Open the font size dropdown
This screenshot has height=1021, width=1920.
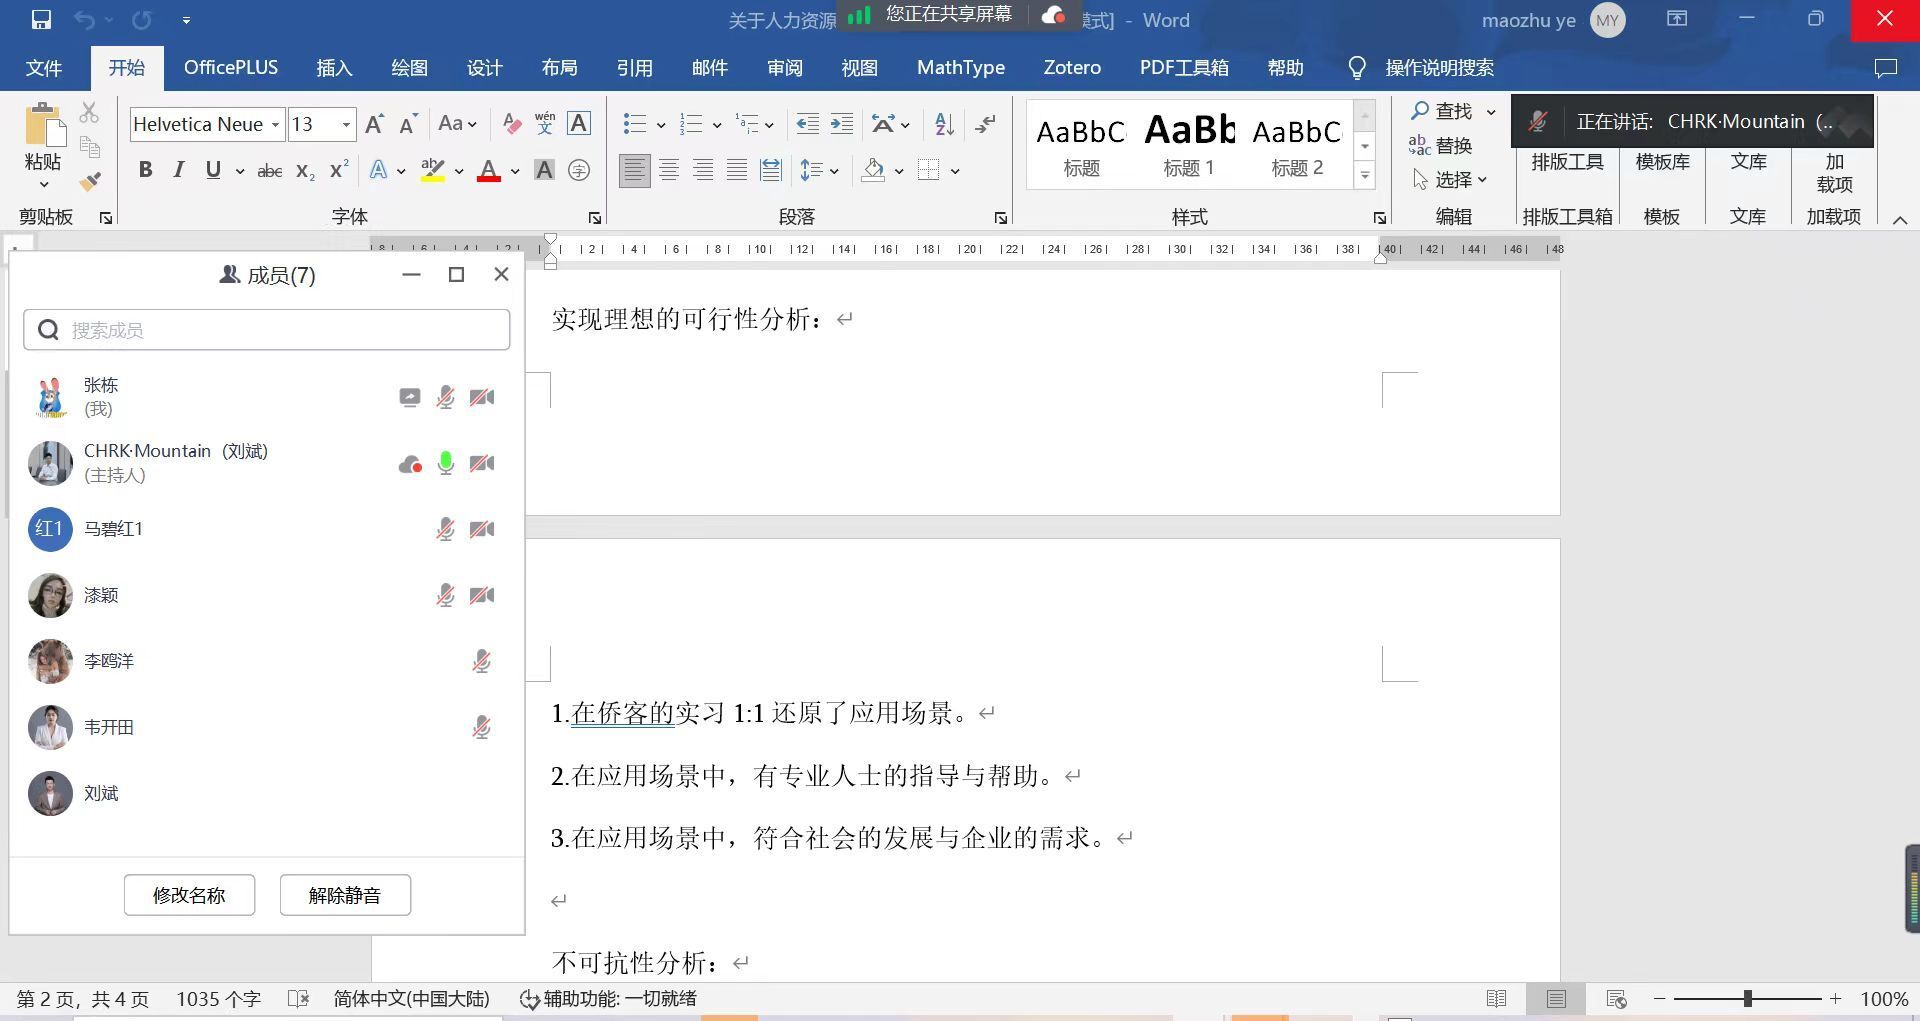346,125
